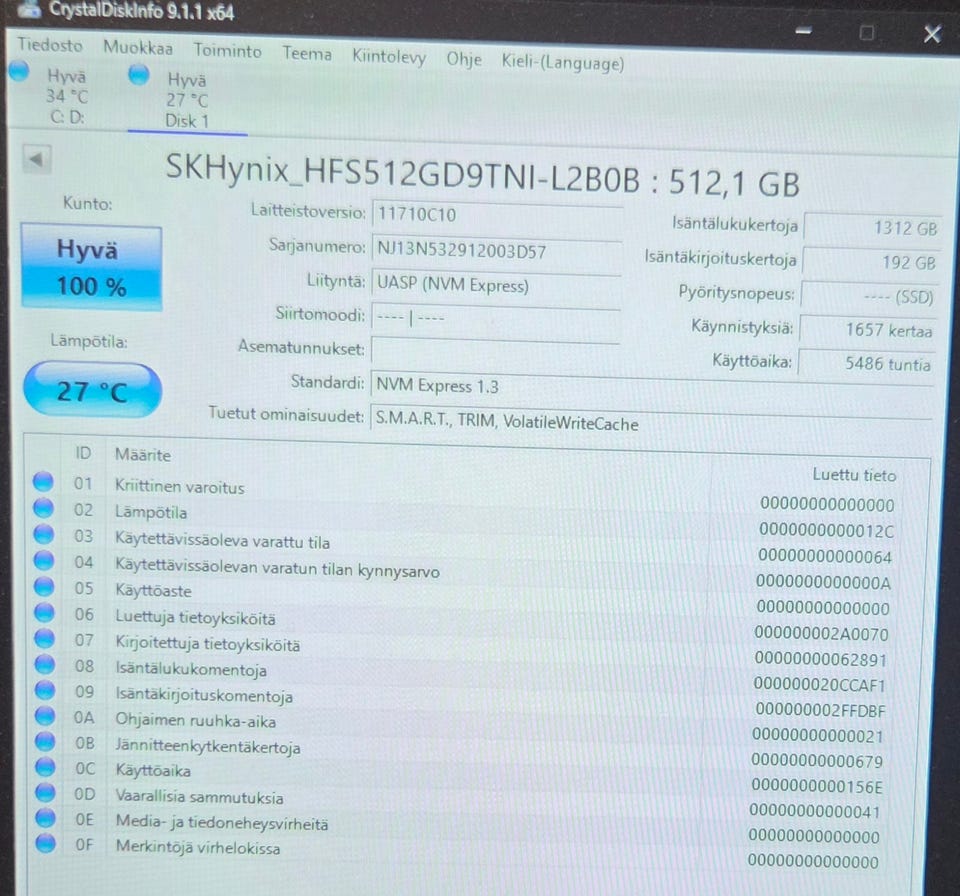The image size is (960, 896).
Task: Click raw value 000000002A0070
Action: (x=821, y=633)
